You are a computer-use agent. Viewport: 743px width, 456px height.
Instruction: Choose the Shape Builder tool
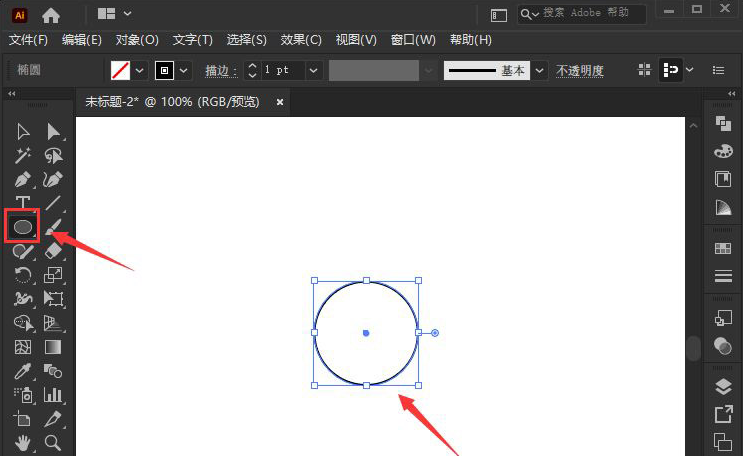point(23,323)
